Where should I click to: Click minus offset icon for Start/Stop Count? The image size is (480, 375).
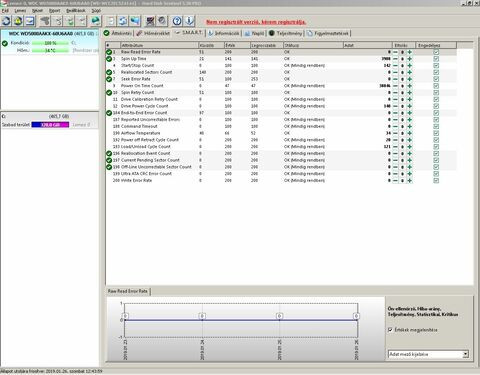tap(395, 66)
